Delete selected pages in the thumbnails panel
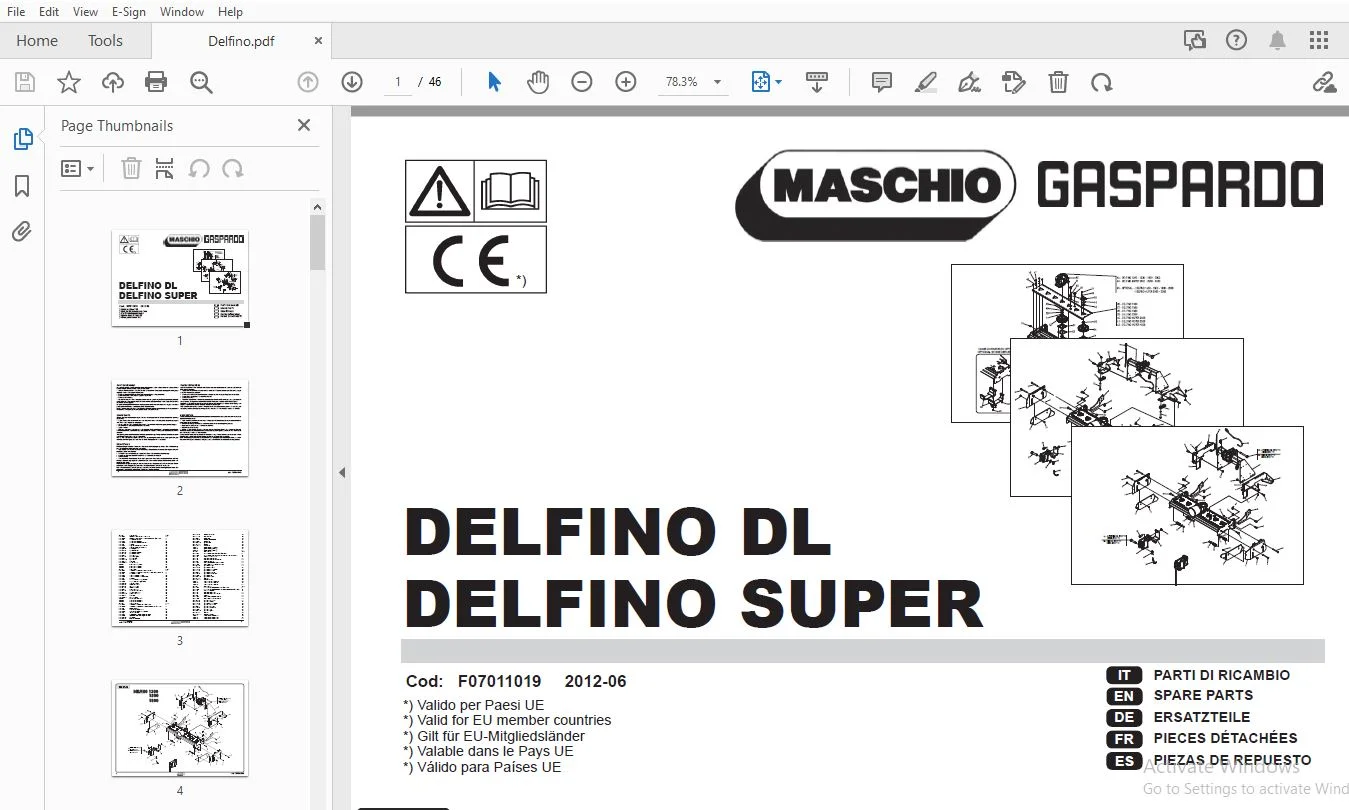1349x810 pixels. [131, 169]
